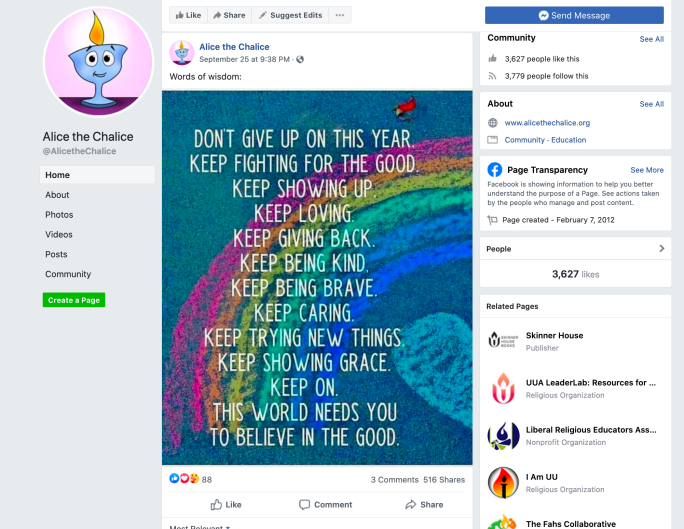Open Liberal Religious Educators Association logo

point(503,436)
